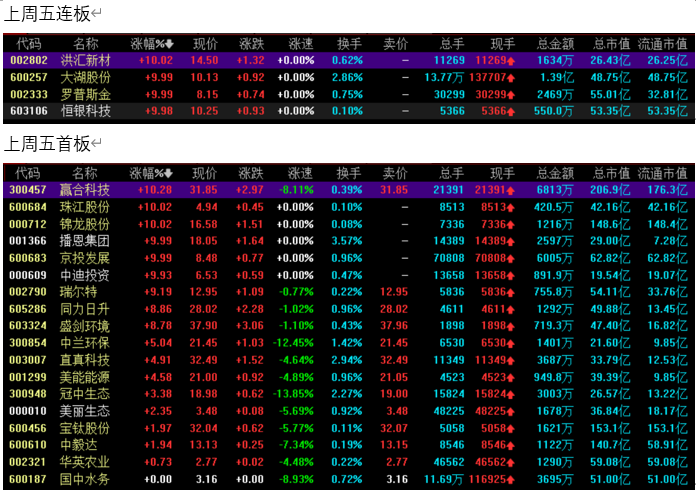Viewport: 696px width, 494px height.
Task: Select stock name 冠中生态
Action: tap(84, 394)
